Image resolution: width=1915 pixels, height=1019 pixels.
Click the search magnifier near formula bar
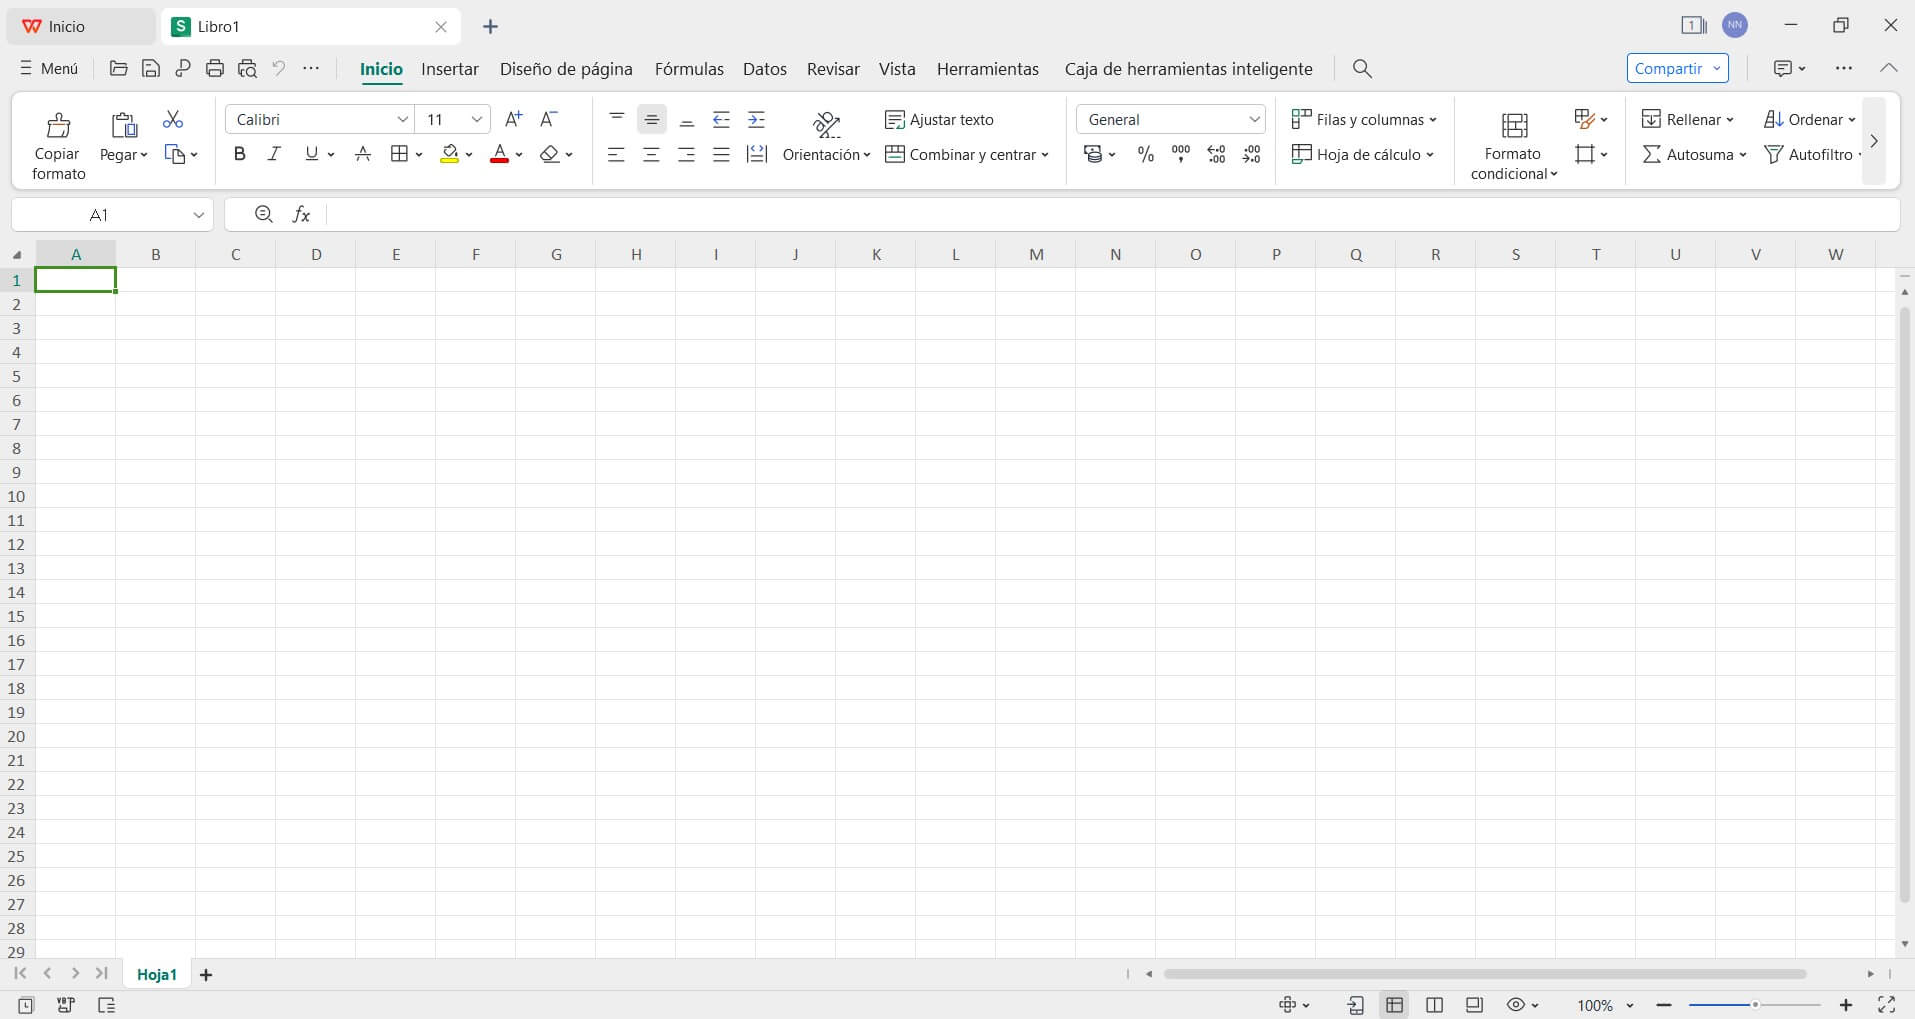click(262, 213)
